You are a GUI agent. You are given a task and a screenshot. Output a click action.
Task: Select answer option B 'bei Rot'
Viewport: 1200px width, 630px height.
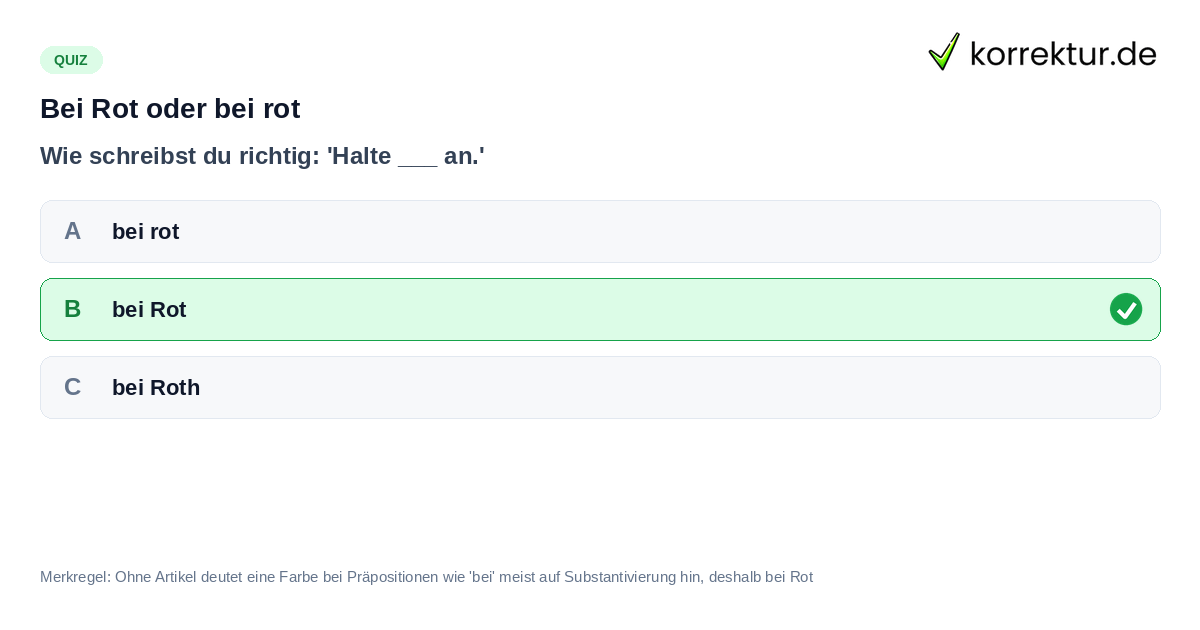[x=600, y=309]
